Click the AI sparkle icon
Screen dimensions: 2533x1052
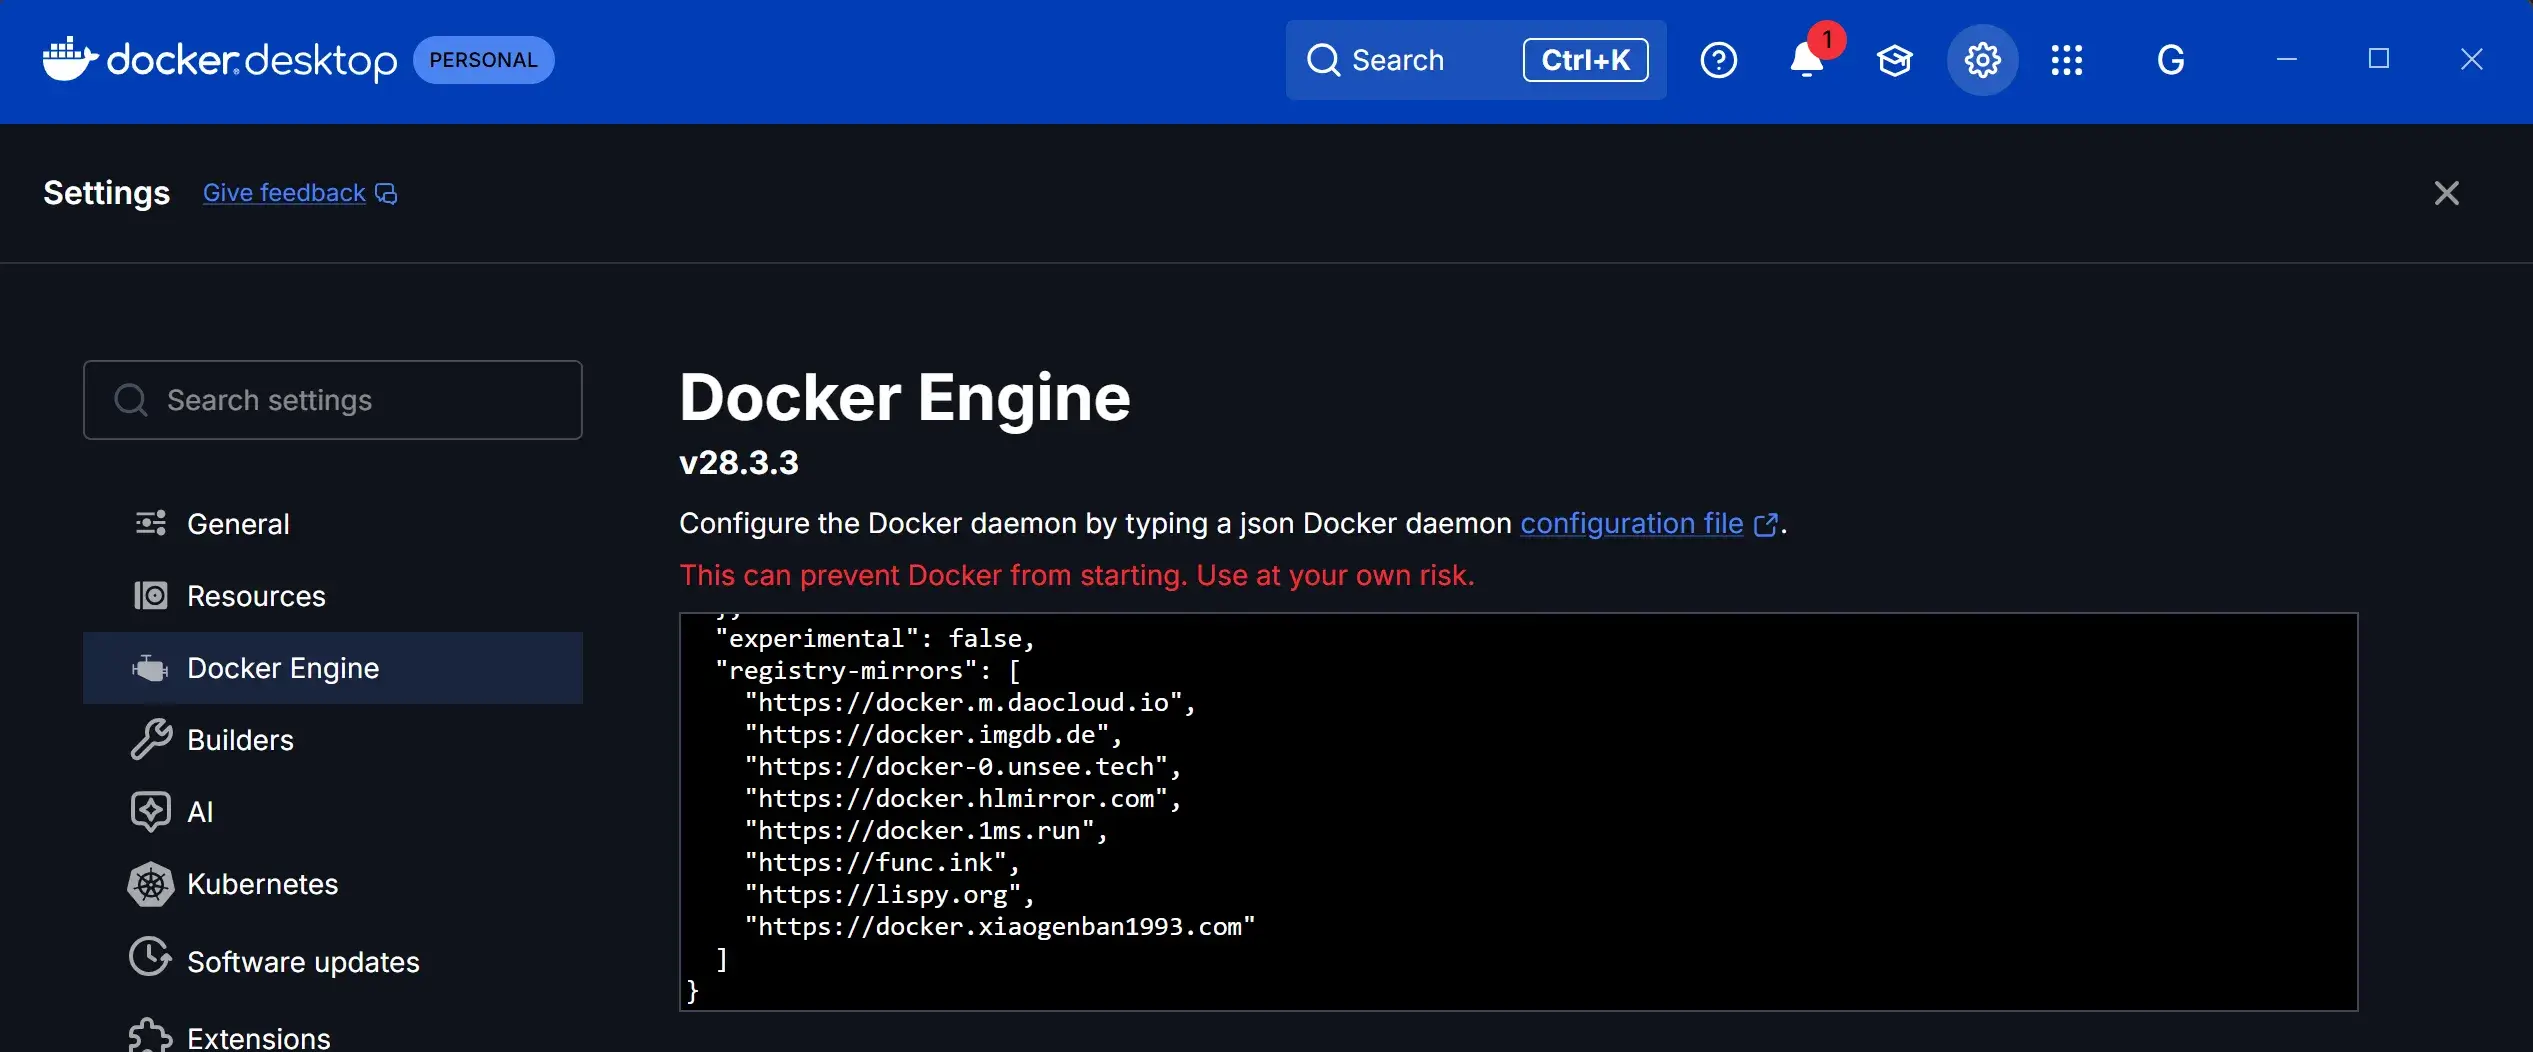point(151,811)
